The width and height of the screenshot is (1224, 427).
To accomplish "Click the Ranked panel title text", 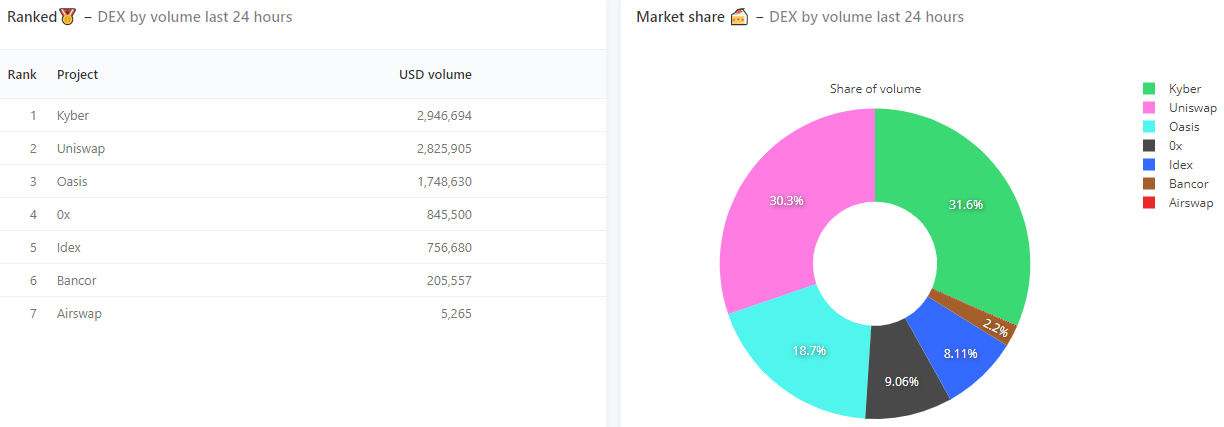I will click(x=32, y=17).
